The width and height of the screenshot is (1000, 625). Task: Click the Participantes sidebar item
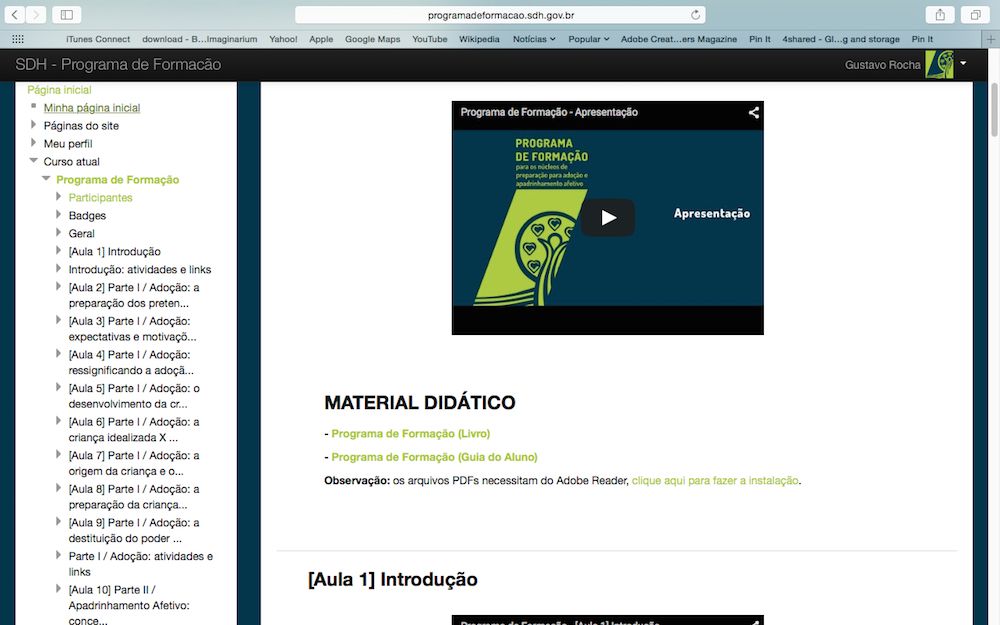click(100, 198)
